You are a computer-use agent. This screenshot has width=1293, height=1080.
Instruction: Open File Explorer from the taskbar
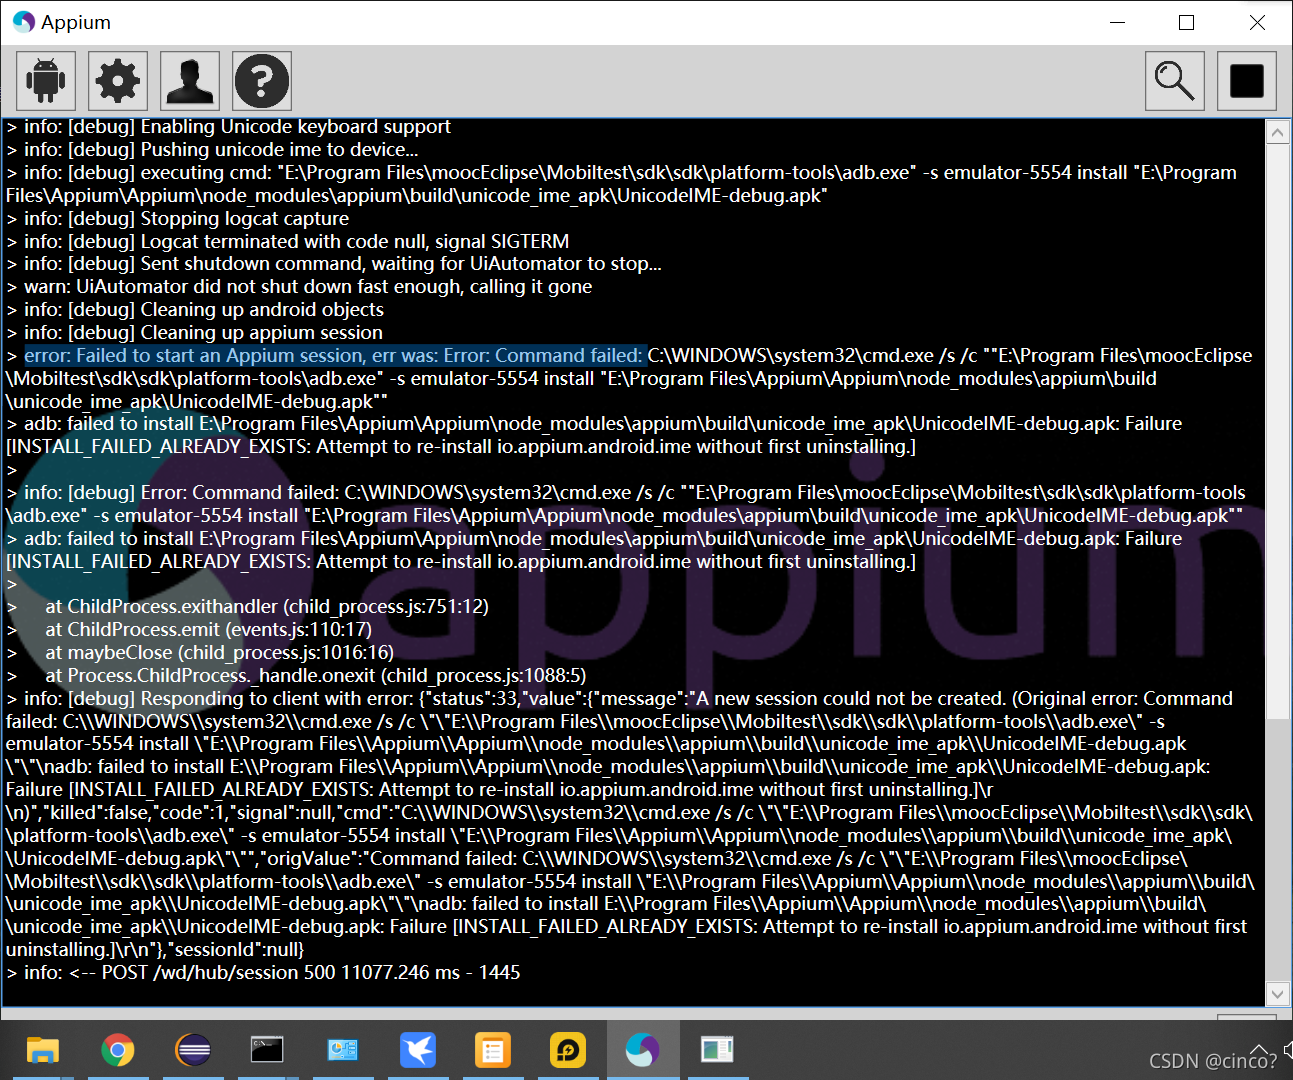click(x=43, y=1050)
